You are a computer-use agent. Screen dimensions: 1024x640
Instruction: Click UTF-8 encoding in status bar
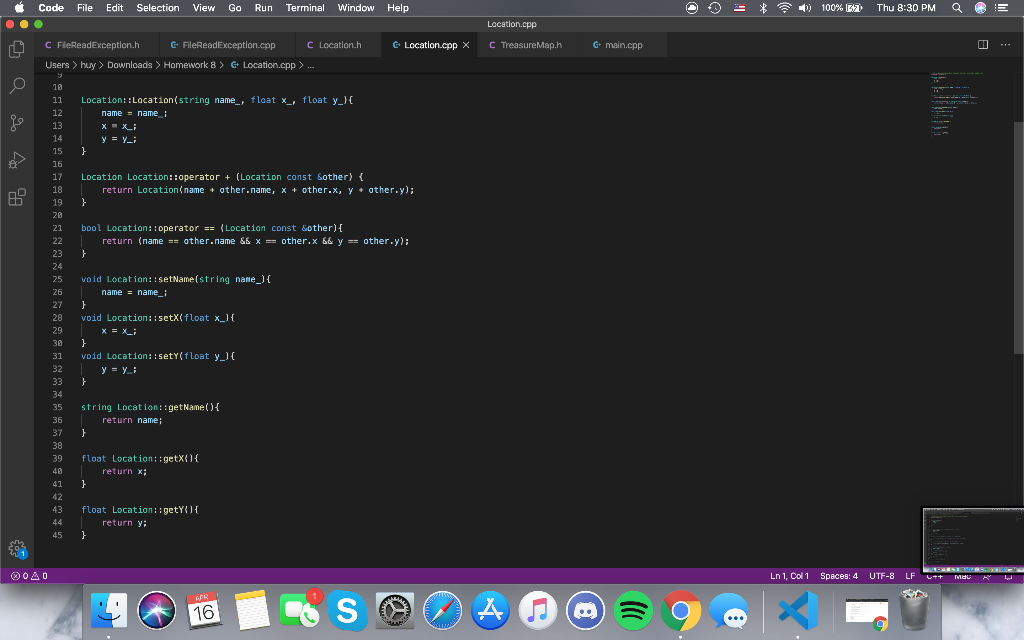tap(882, 576)
